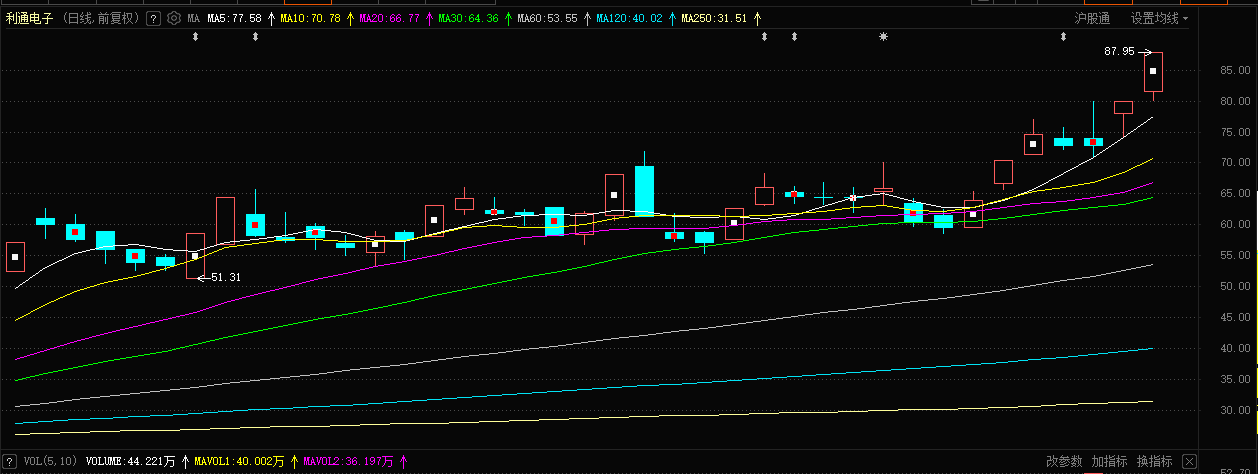Click the 沪股通 link
The image size is (1258, 474).
(1092, 18)
